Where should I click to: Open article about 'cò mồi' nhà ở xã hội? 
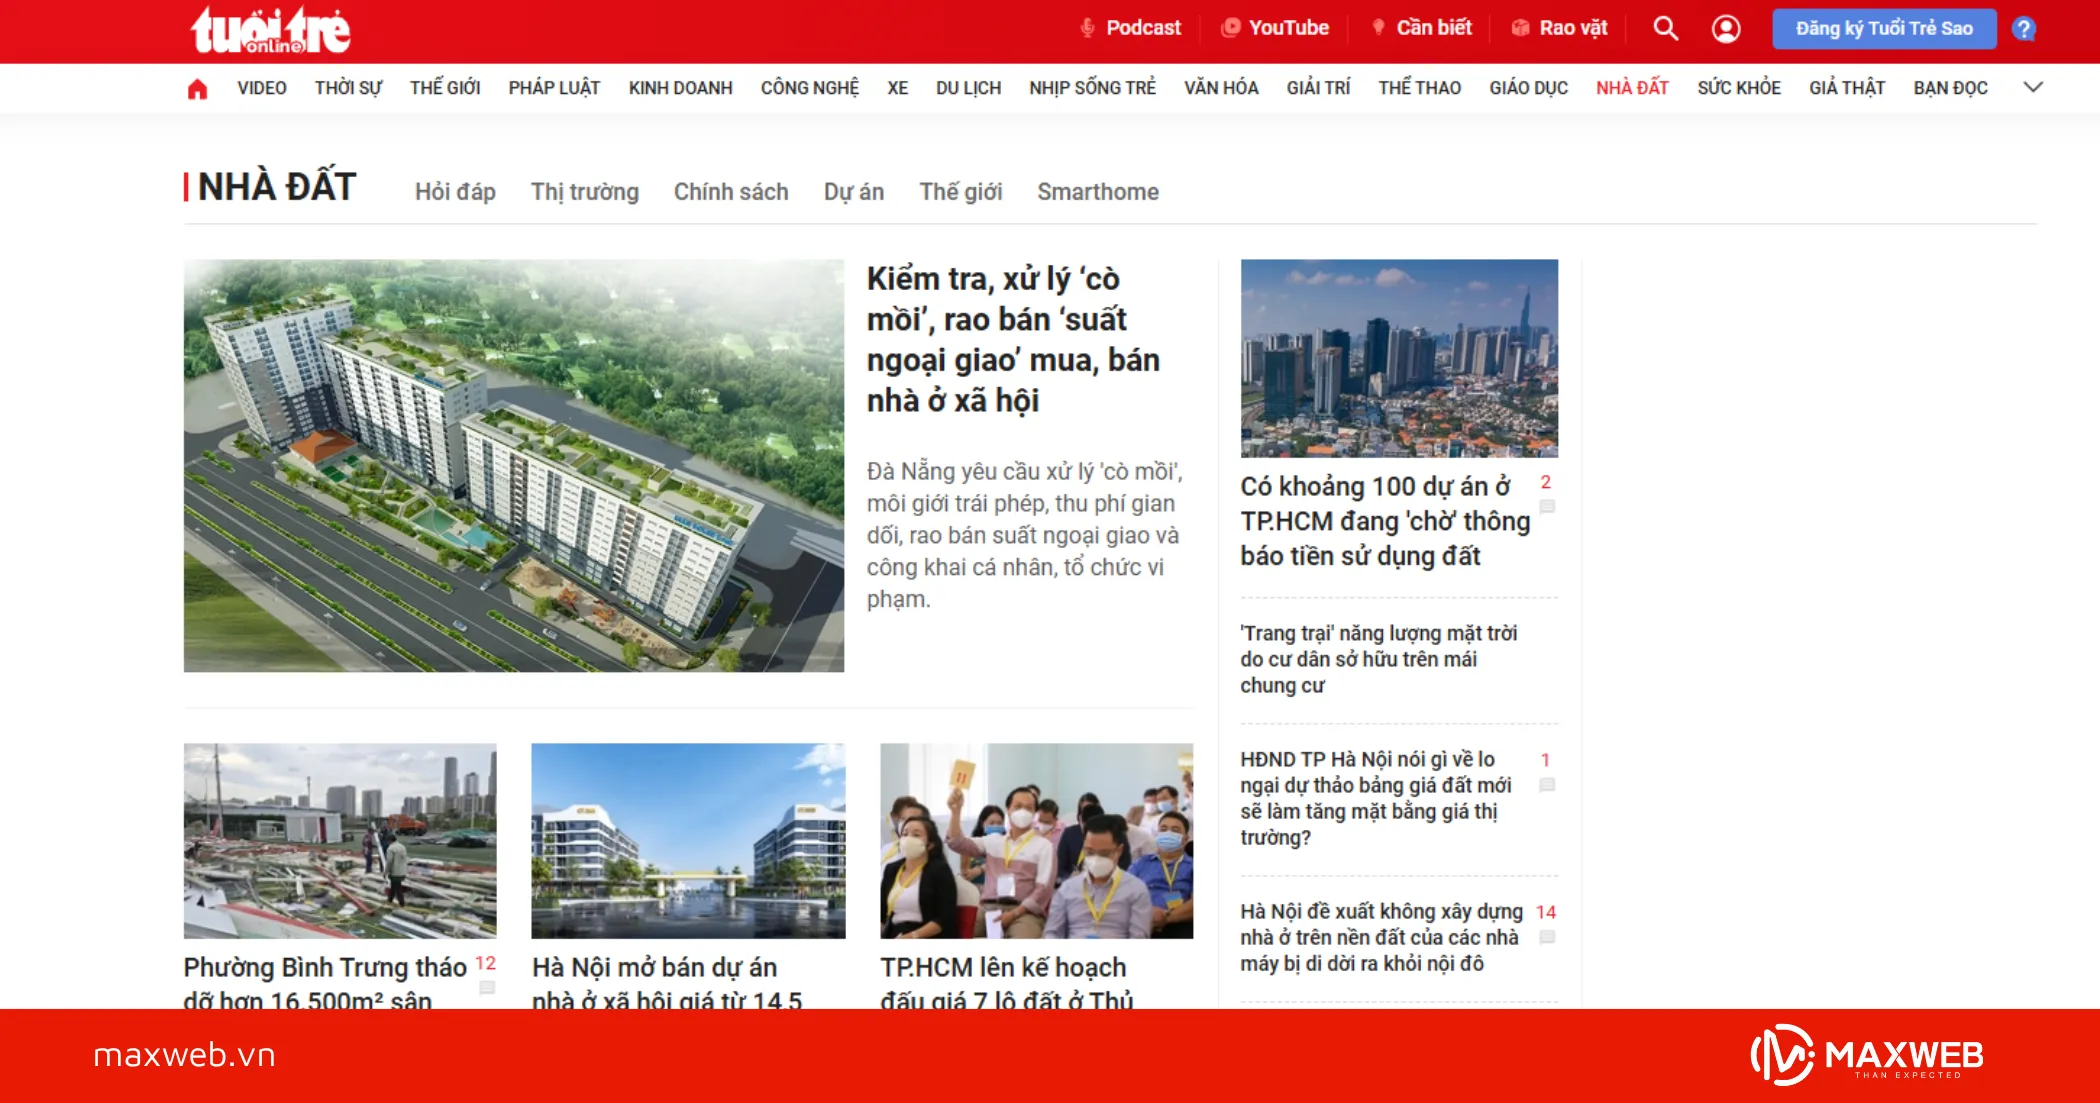click(x=1013, y=340)
